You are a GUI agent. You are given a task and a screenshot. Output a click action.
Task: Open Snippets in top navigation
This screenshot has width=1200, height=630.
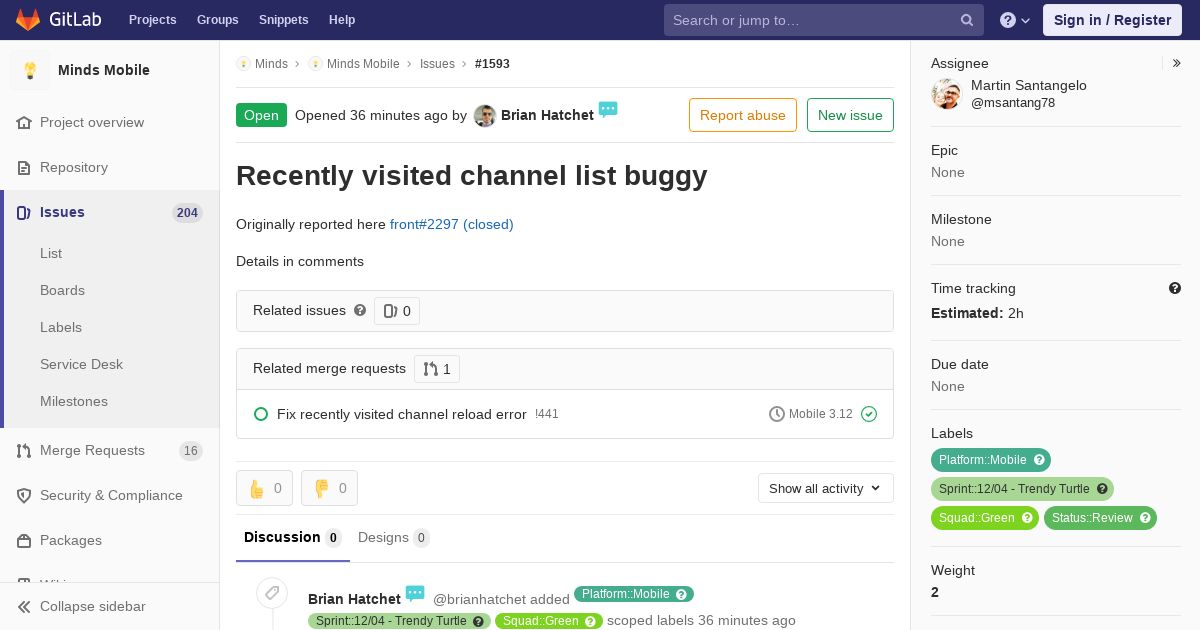point(284,20)
